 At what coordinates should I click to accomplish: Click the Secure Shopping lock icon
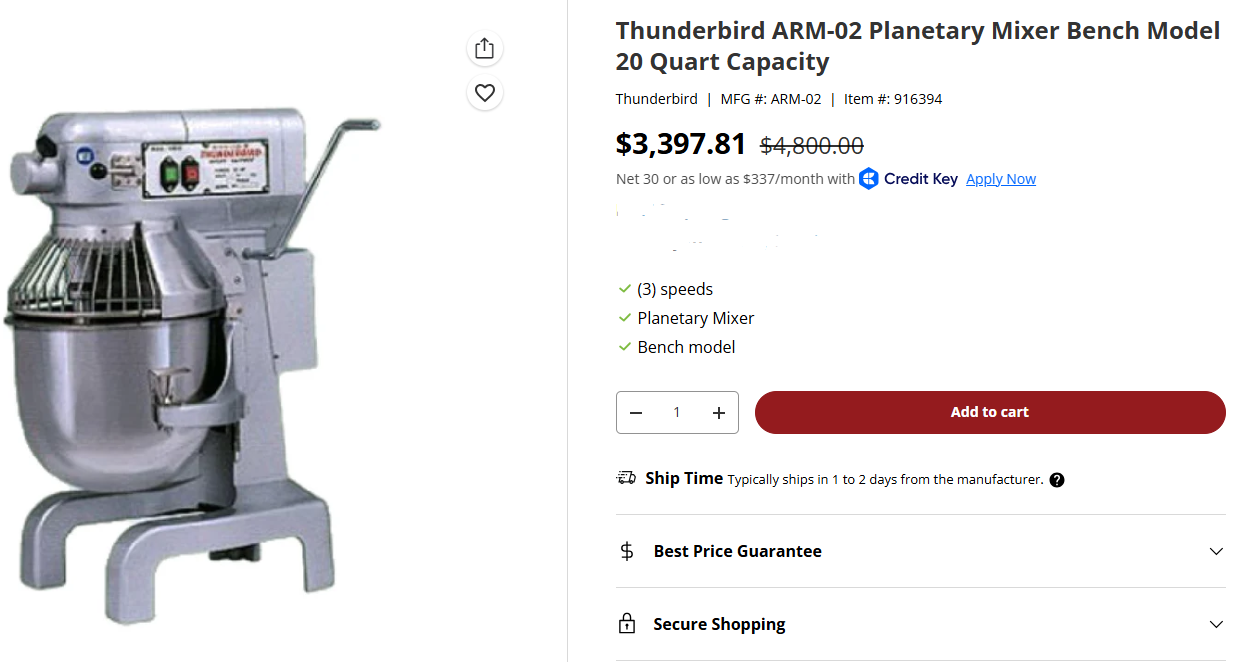coord(627,624)
